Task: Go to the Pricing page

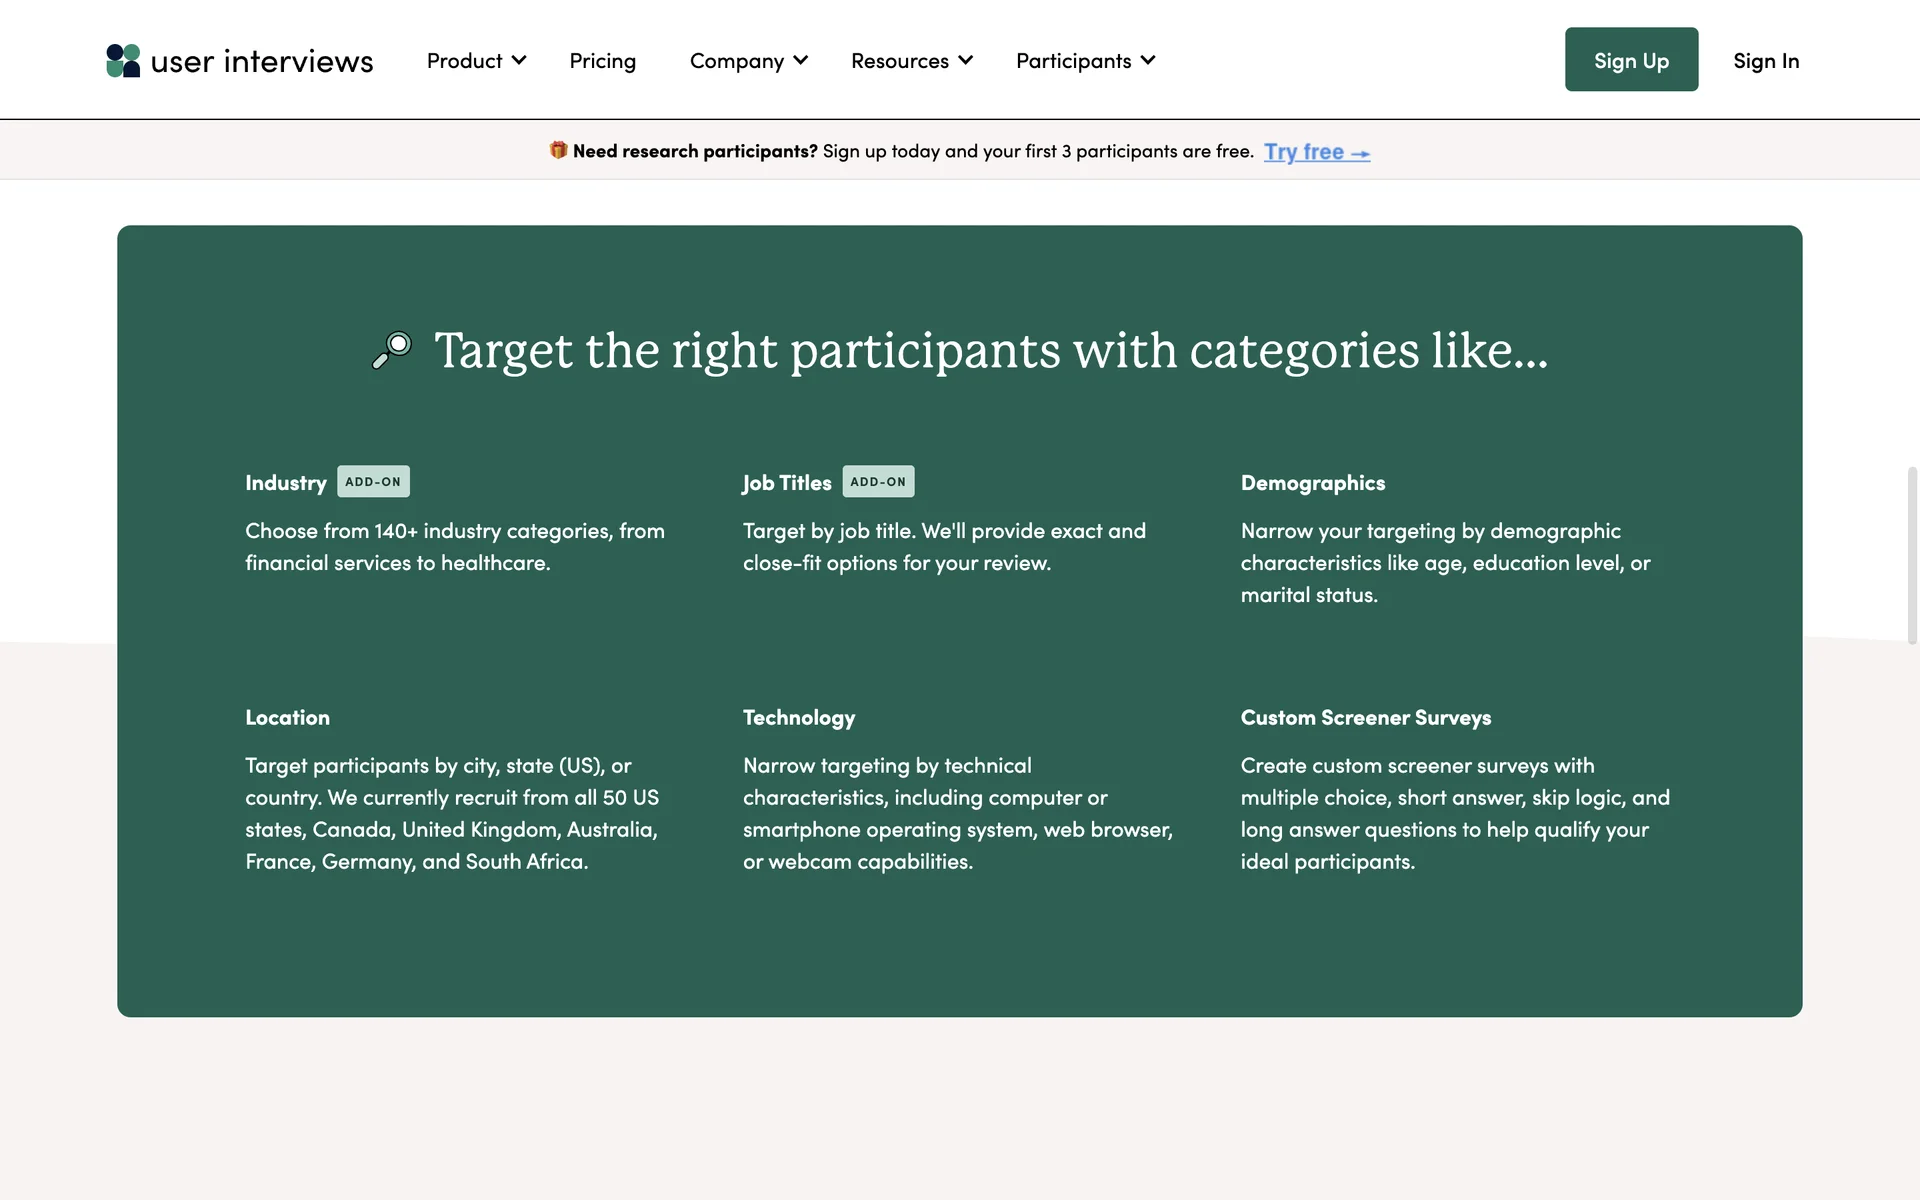Action: point(602,61)
